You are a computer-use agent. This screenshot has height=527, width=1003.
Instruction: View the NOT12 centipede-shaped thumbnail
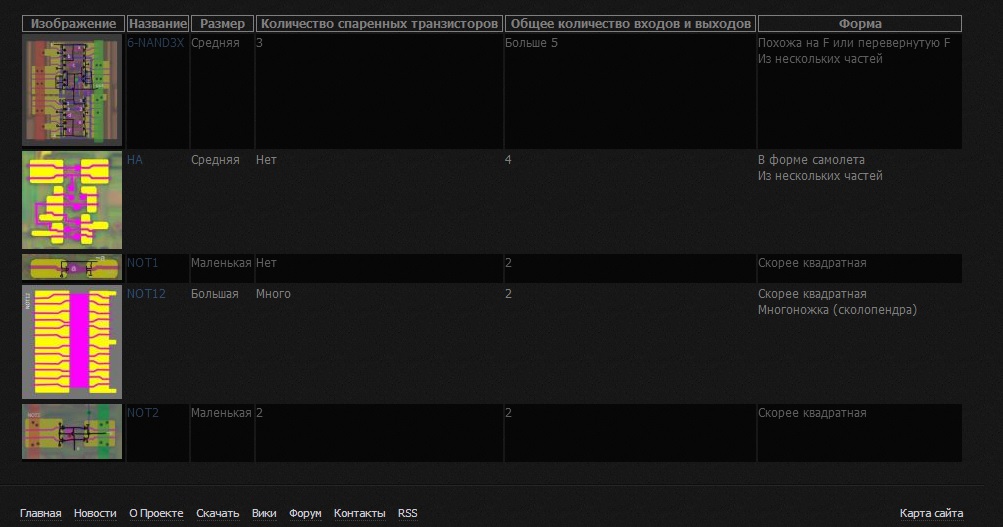[72, 342]
